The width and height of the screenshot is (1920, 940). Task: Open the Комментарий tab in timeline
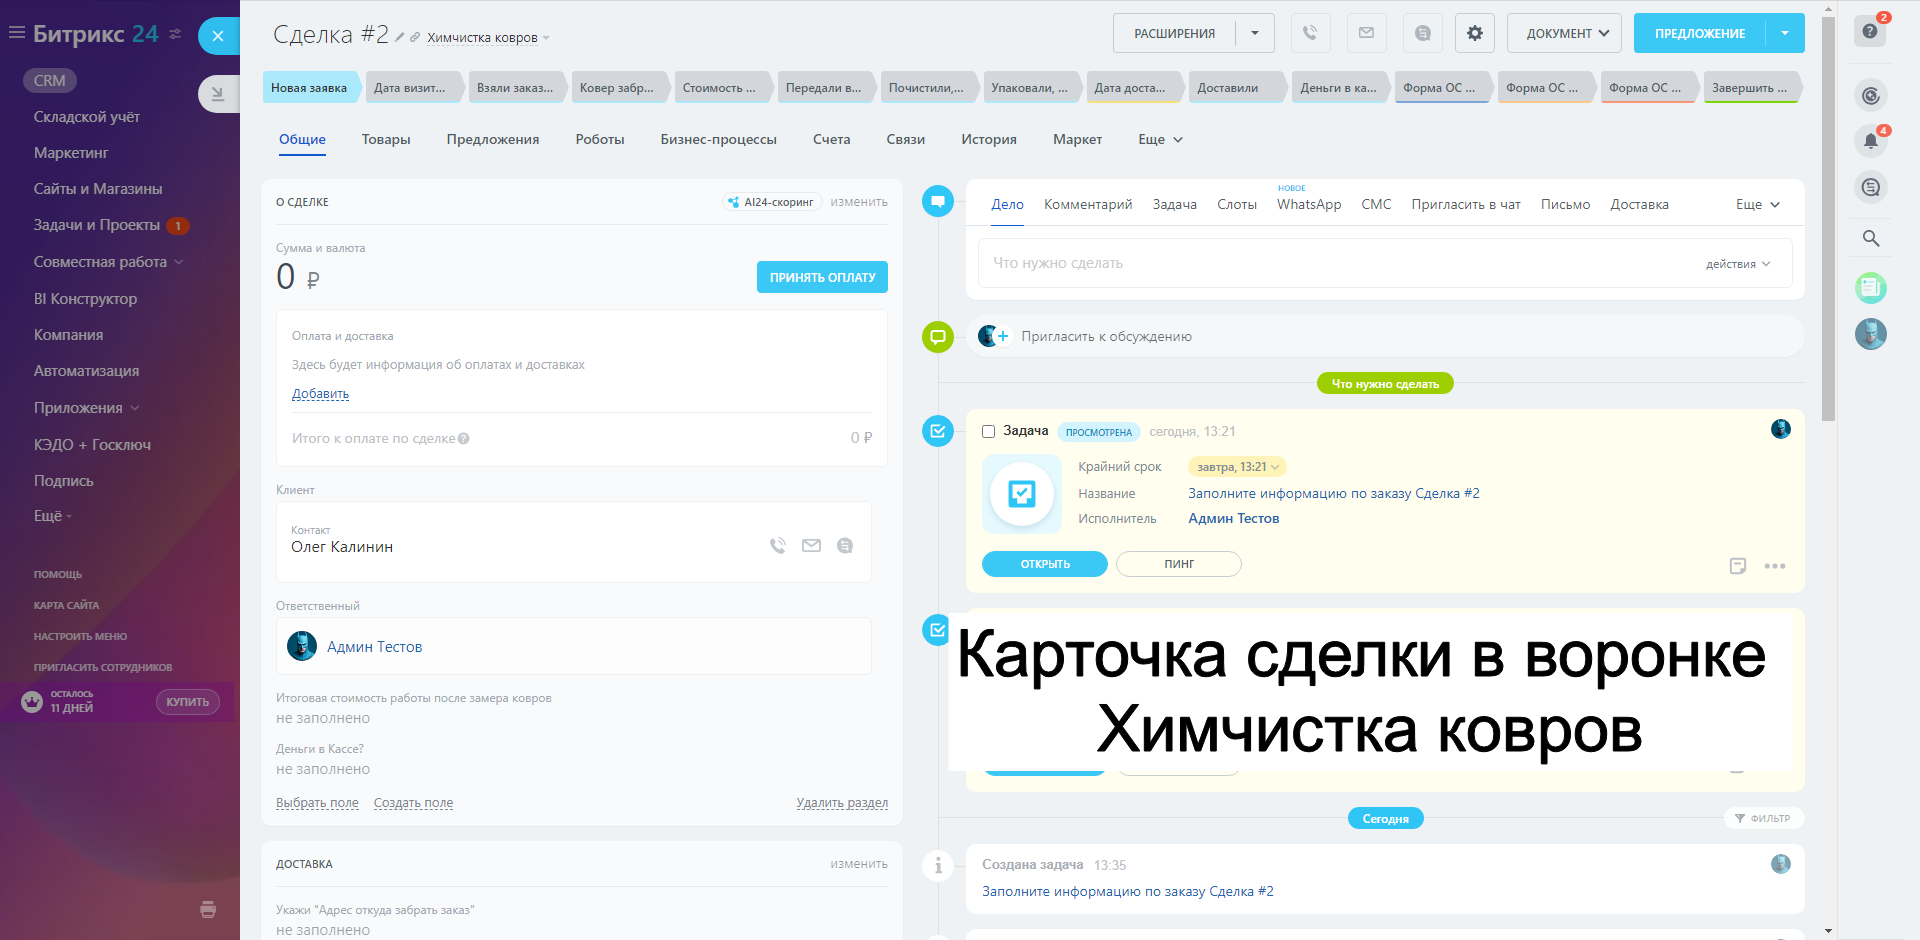[x=1087, y=205]
